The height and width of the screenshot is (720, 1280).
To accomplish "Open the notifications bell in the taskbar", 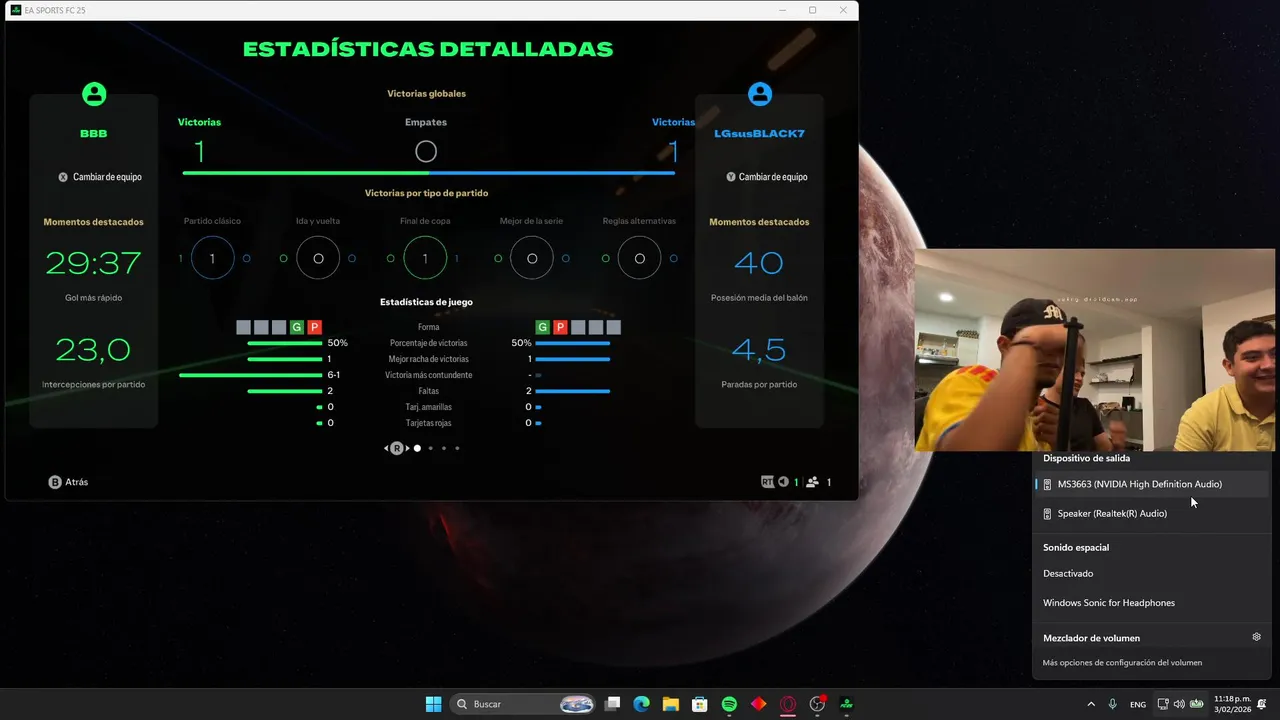I will click(1262, 704).
